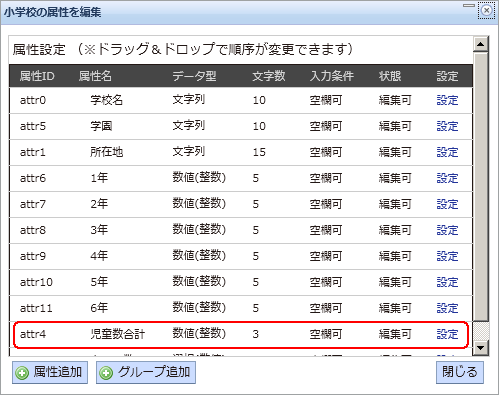Open 設定 link for attr5 学園
This screenshot has width=499, height=395.
(447, 126)
